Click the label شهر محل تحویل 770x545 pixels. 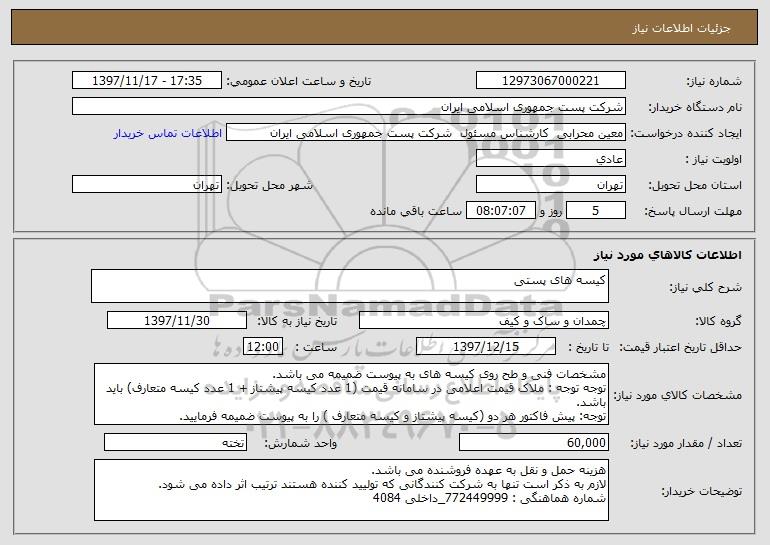[269, 185]
